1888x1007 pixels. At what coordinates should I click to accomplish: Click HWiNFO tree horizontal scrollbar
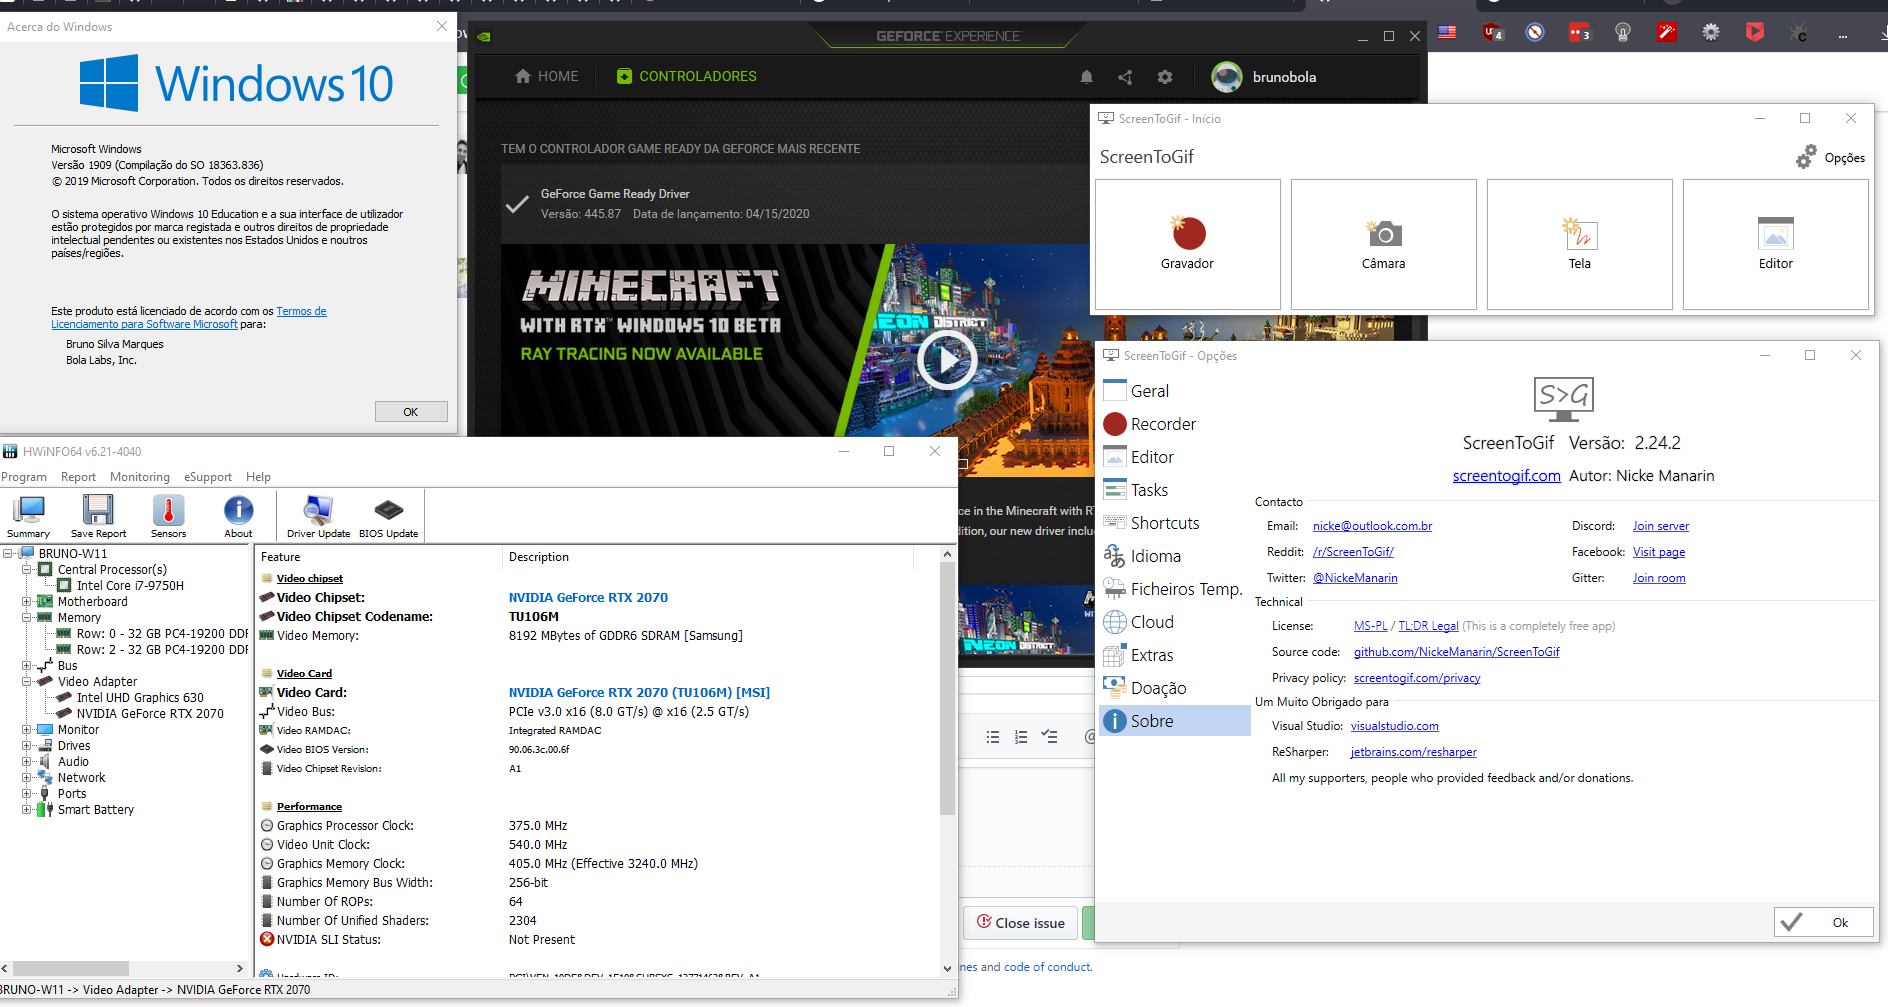tap(70, 968)
